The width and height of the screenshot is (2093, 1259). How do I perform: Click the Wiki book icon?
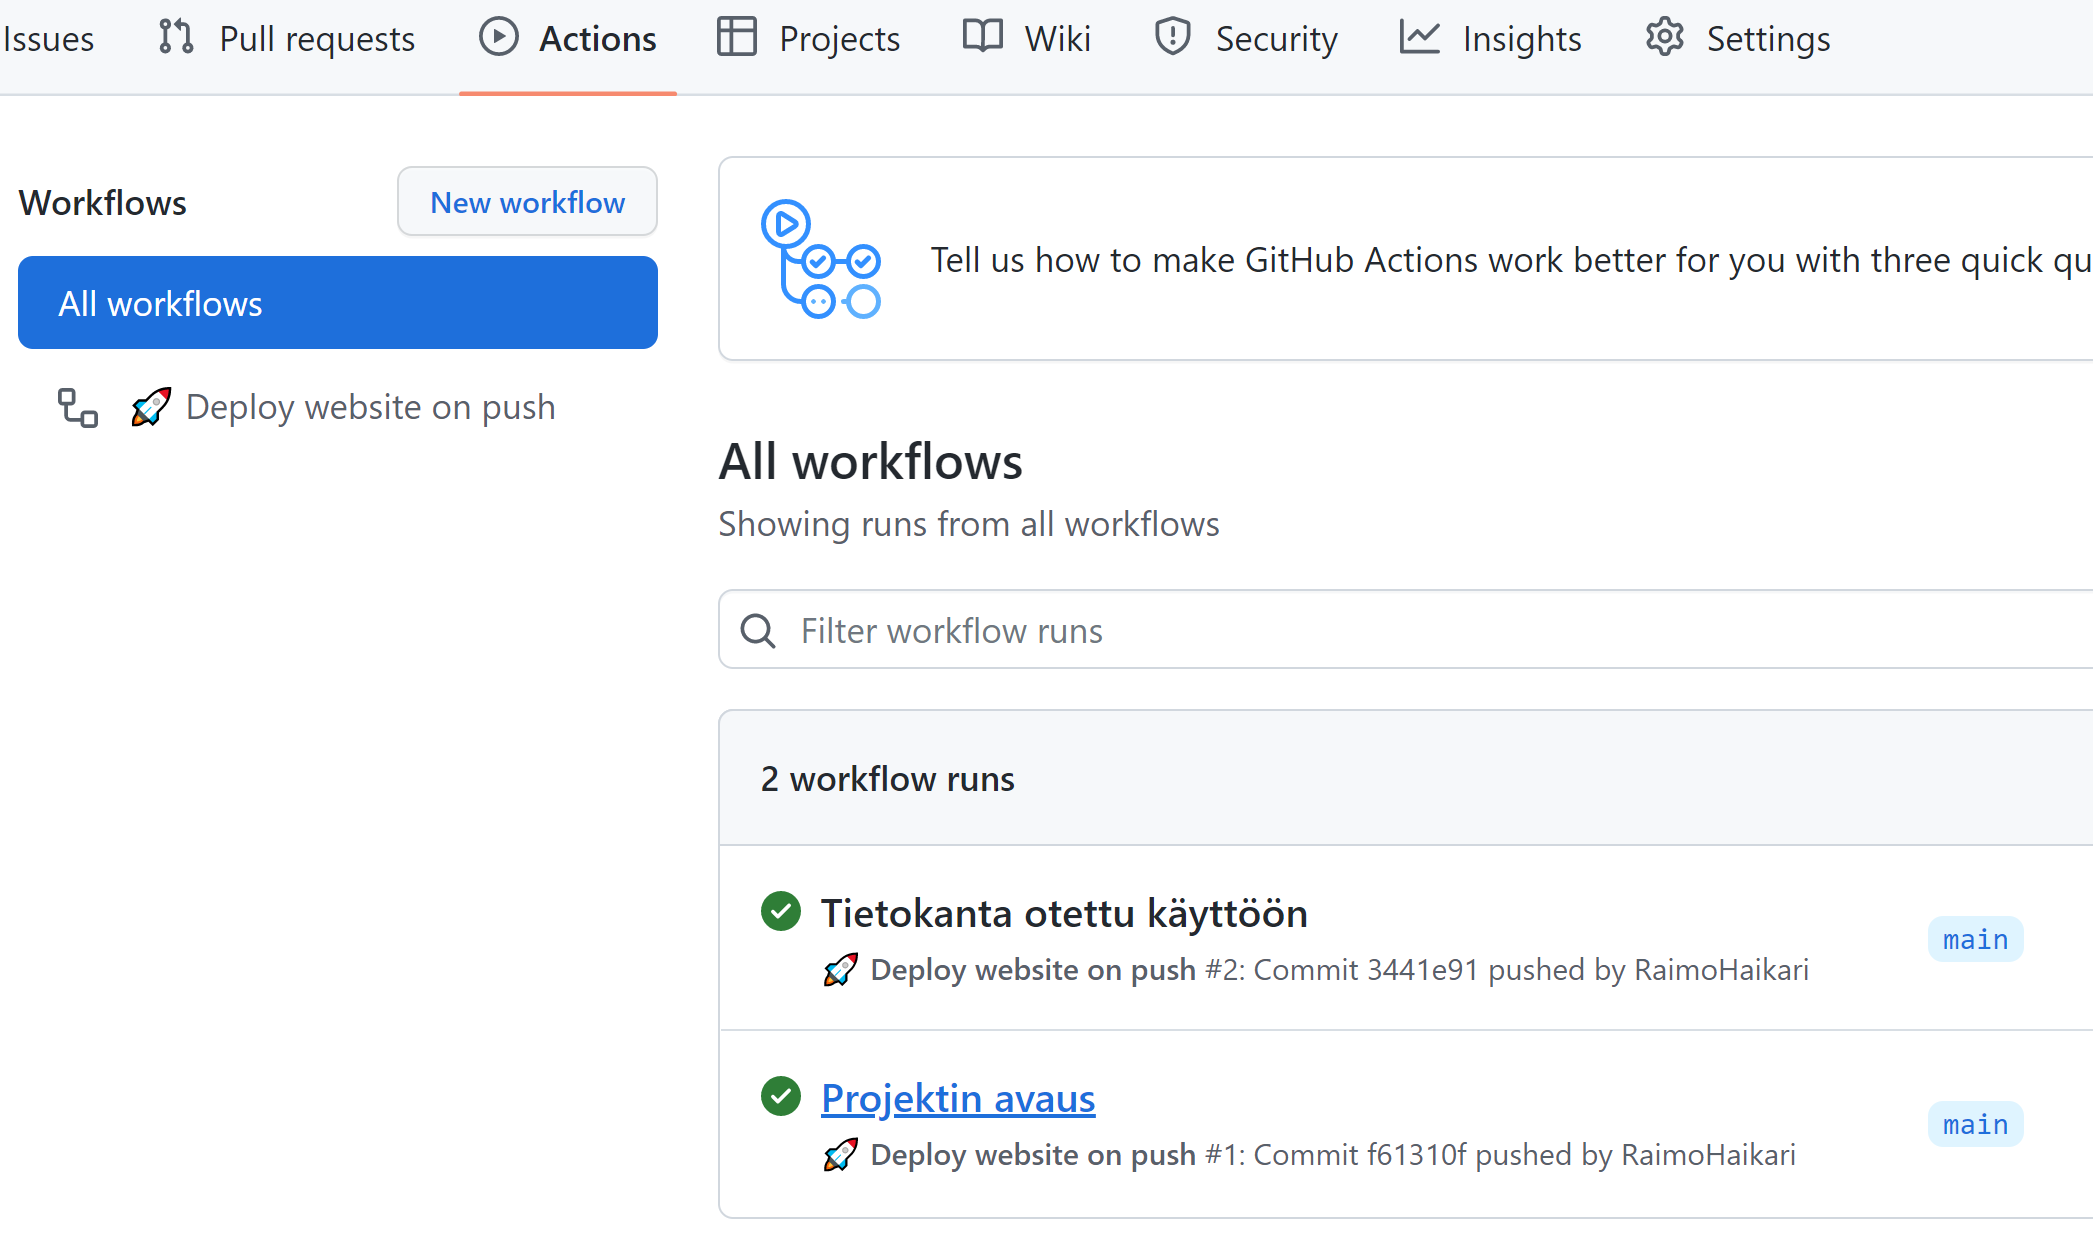coord(983,37)
